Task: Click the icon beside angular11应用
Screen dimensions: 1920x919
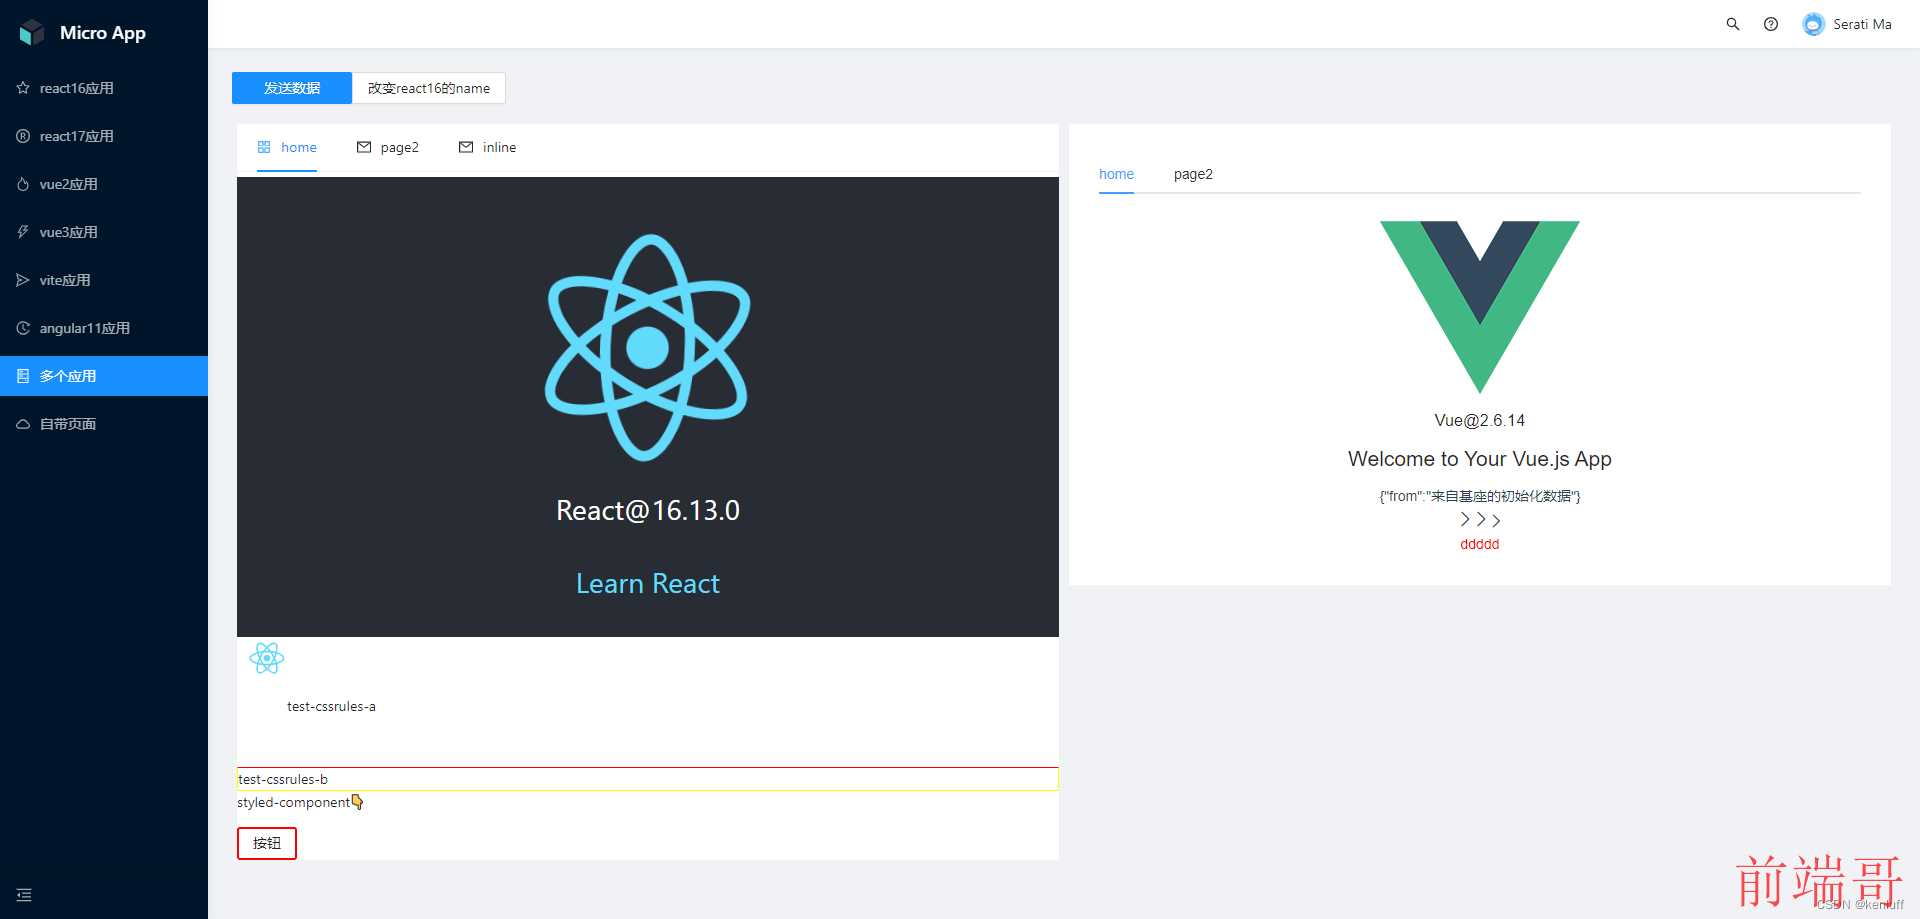Action: tap(23, 328)
